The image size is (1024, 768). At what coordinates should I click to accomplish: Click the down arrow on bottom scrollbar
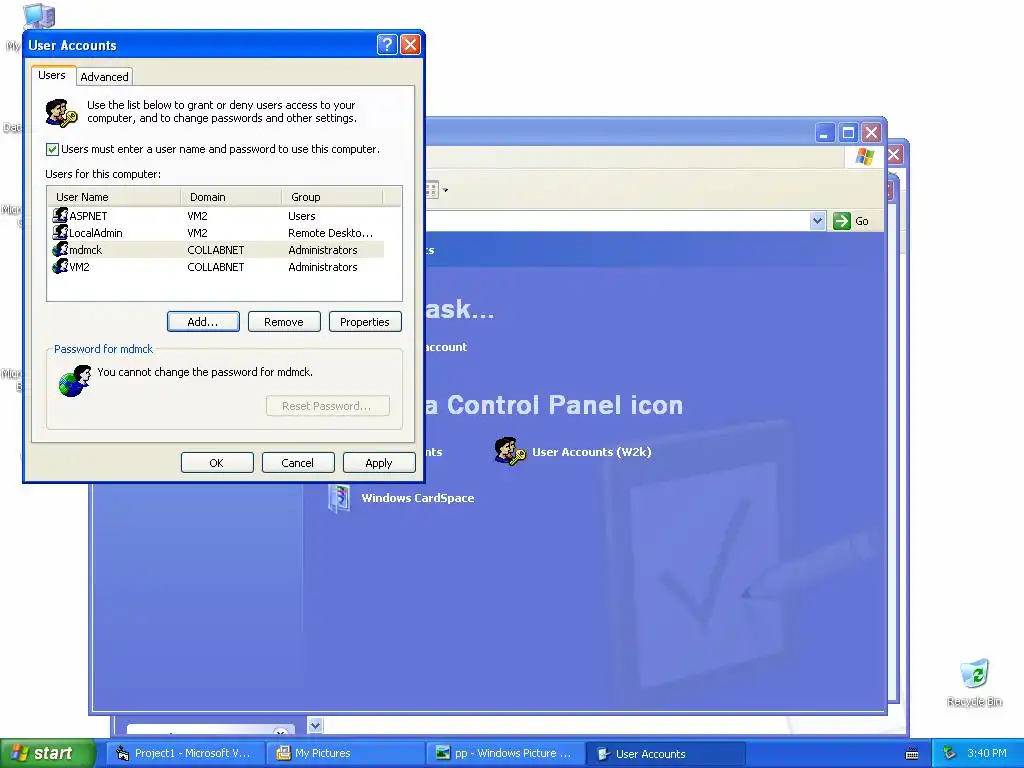point(315,725)
